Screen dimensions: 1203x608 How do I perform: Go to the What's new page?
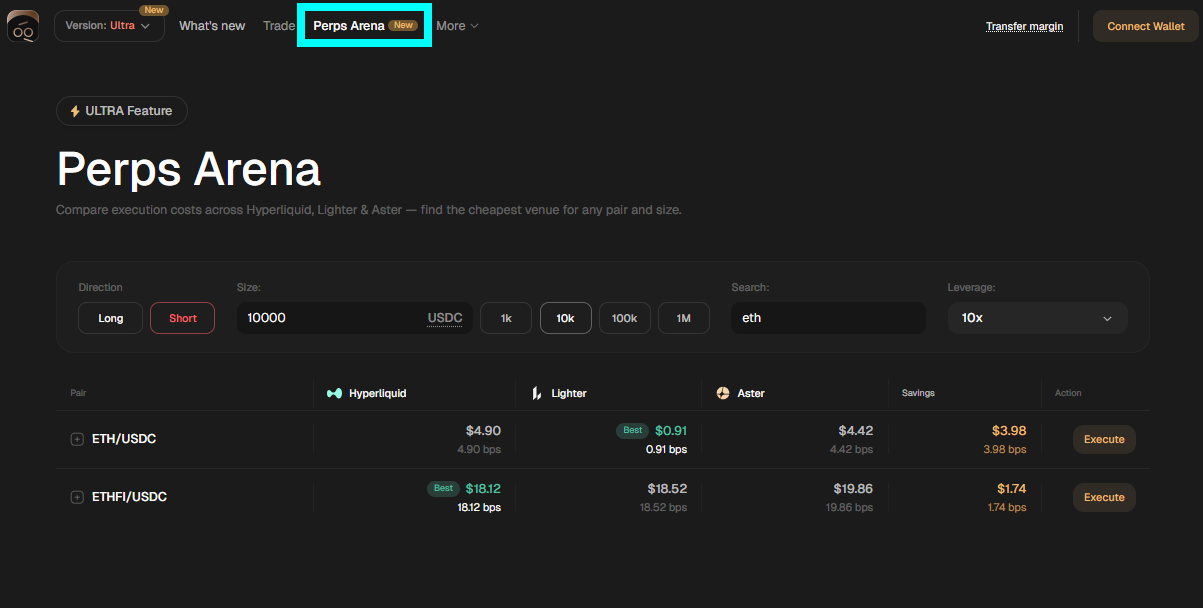coord(212,26)
